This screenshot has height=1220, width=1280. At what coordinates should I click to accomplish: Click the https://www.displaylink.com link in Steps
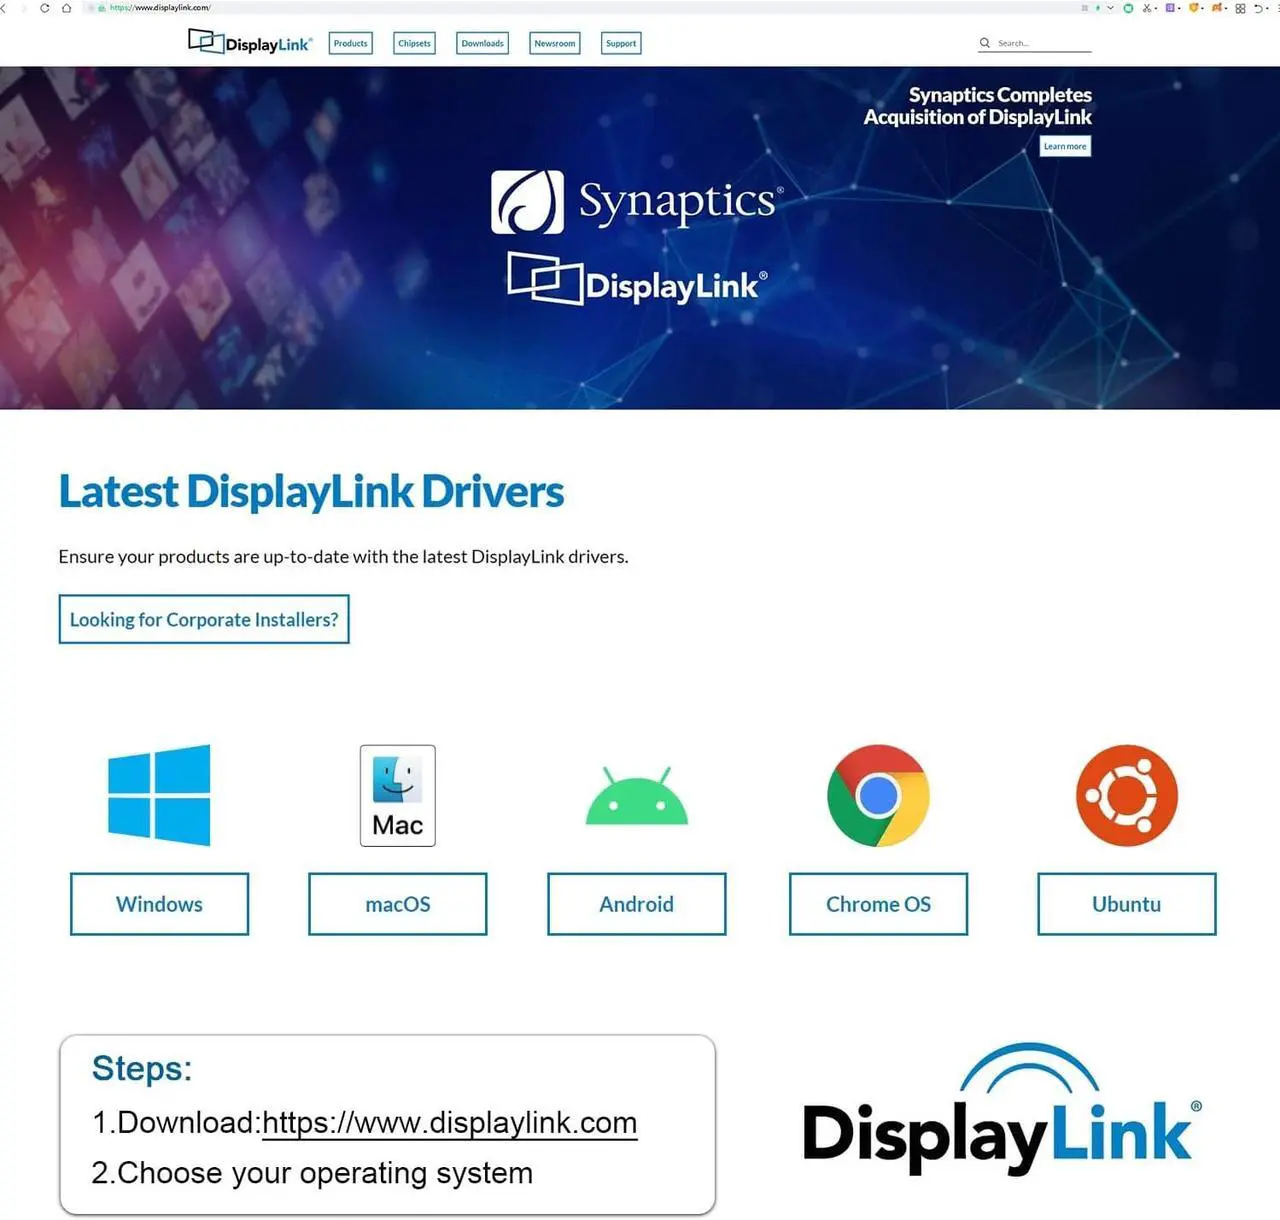[x=449, y=1123]
